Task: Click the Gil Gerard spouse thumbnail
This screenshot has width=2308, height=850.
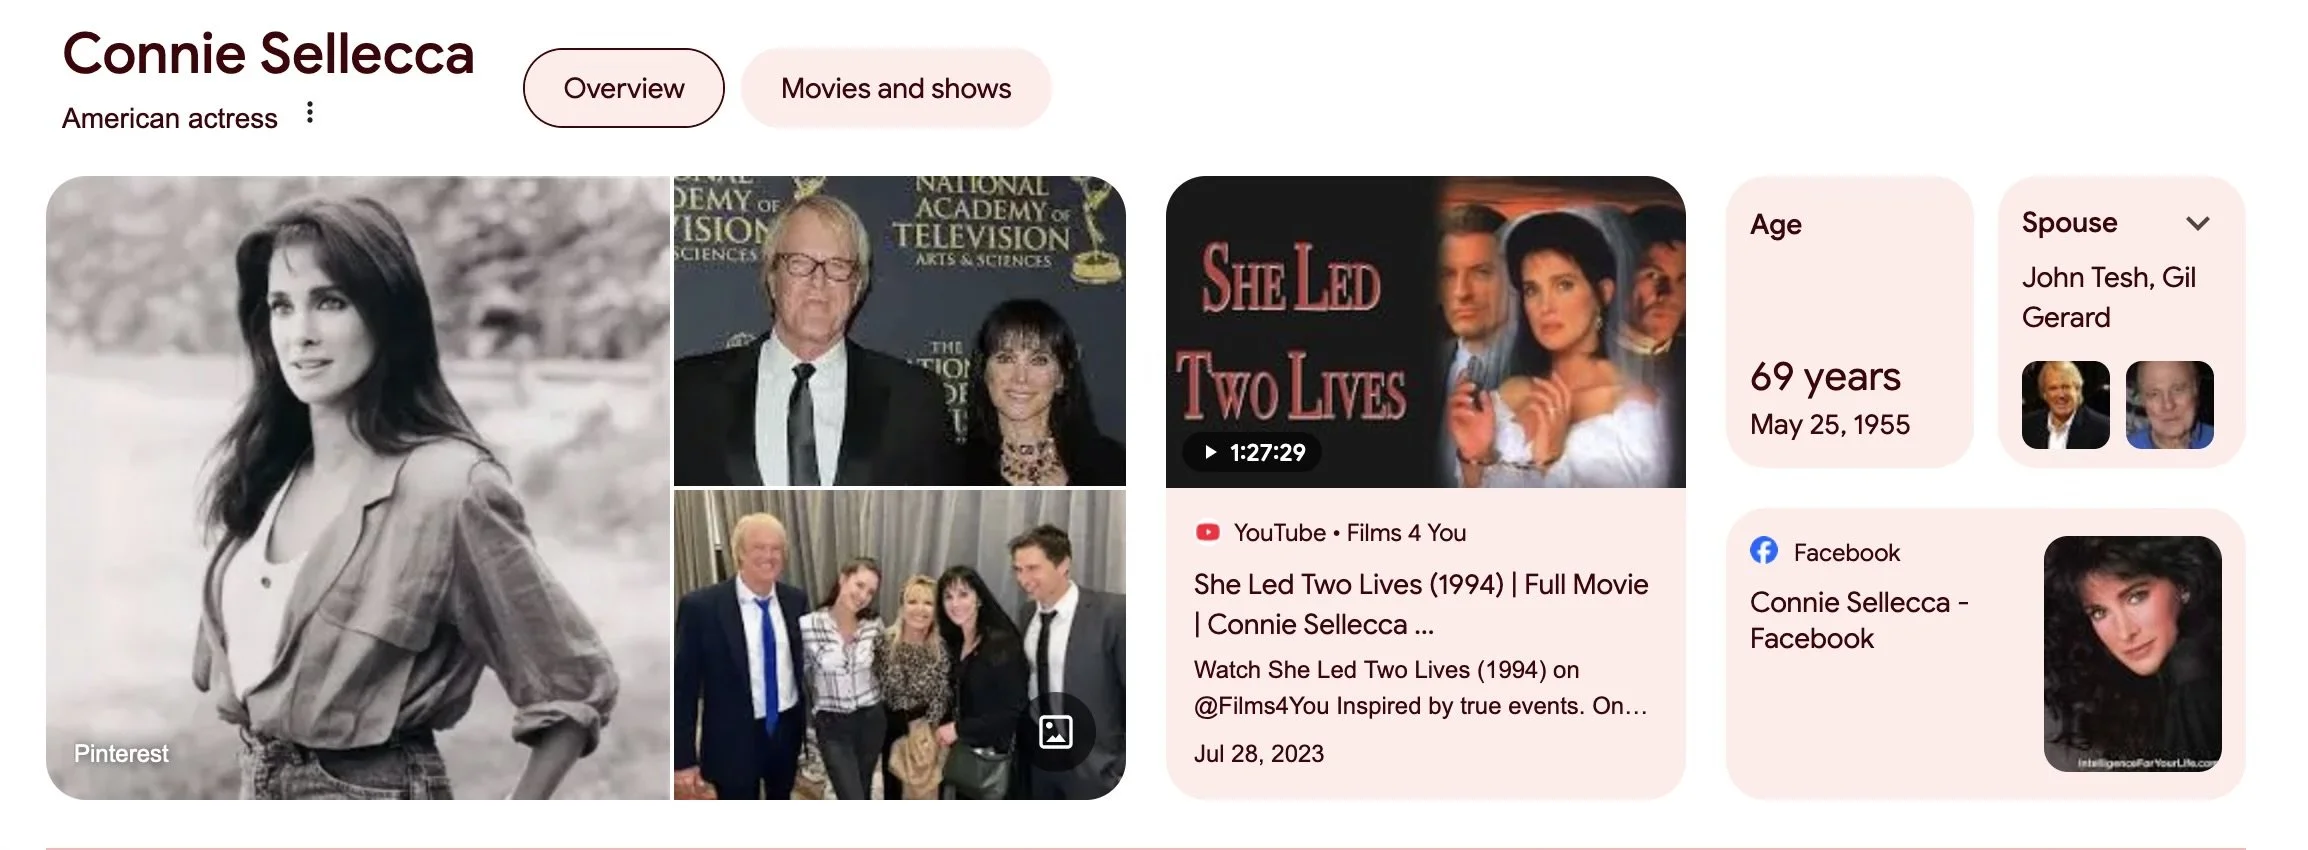Action: (x=2169, y=405)
